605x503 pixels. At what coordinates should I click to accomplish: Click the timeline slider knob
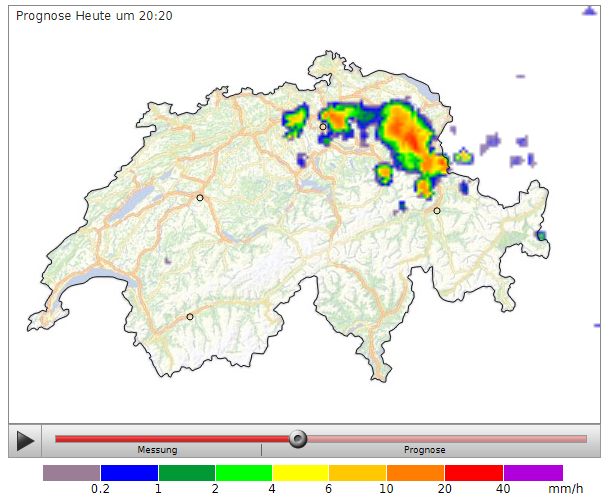[298, 439]
